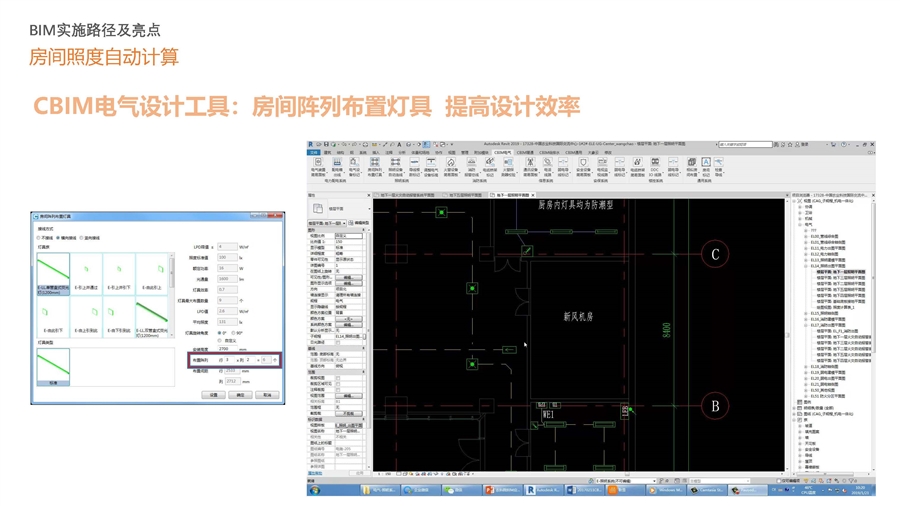Click the Windows Start button
The width and height of the screenshot is (900, 506).
[x=314, y=491]
